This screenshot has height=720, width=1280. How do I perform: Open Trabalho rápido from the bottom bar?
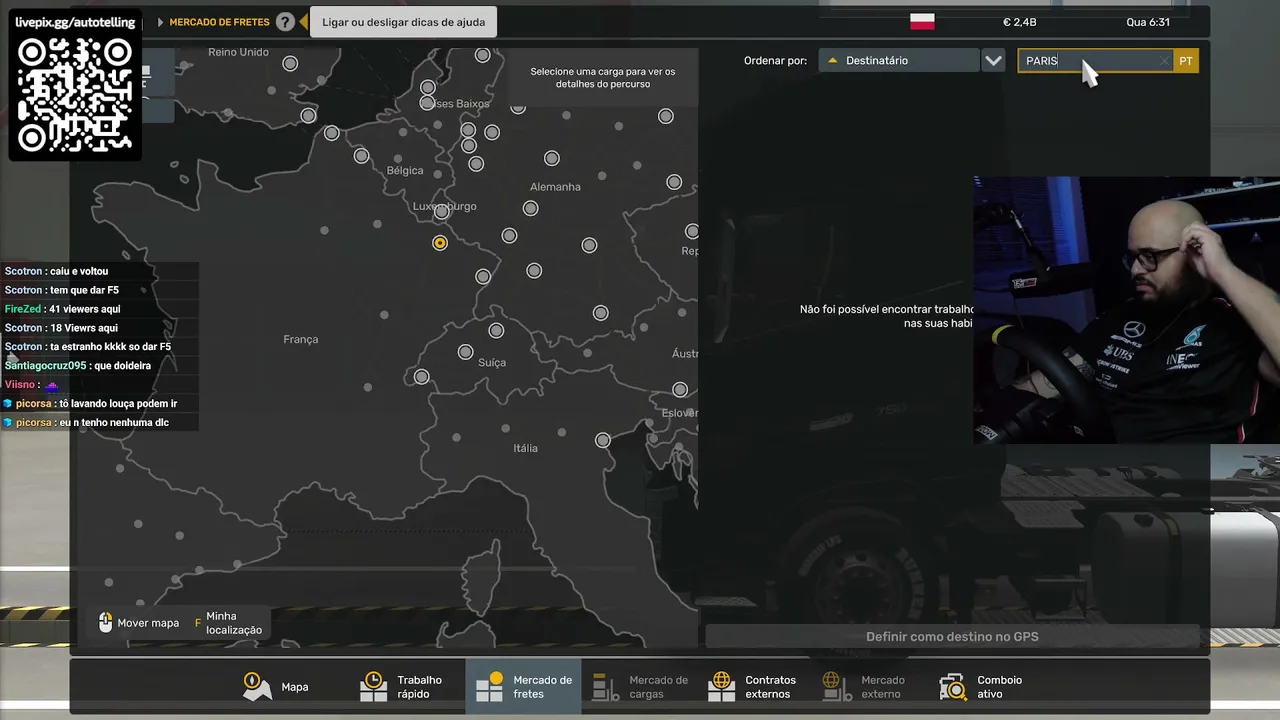pos(401,687)
